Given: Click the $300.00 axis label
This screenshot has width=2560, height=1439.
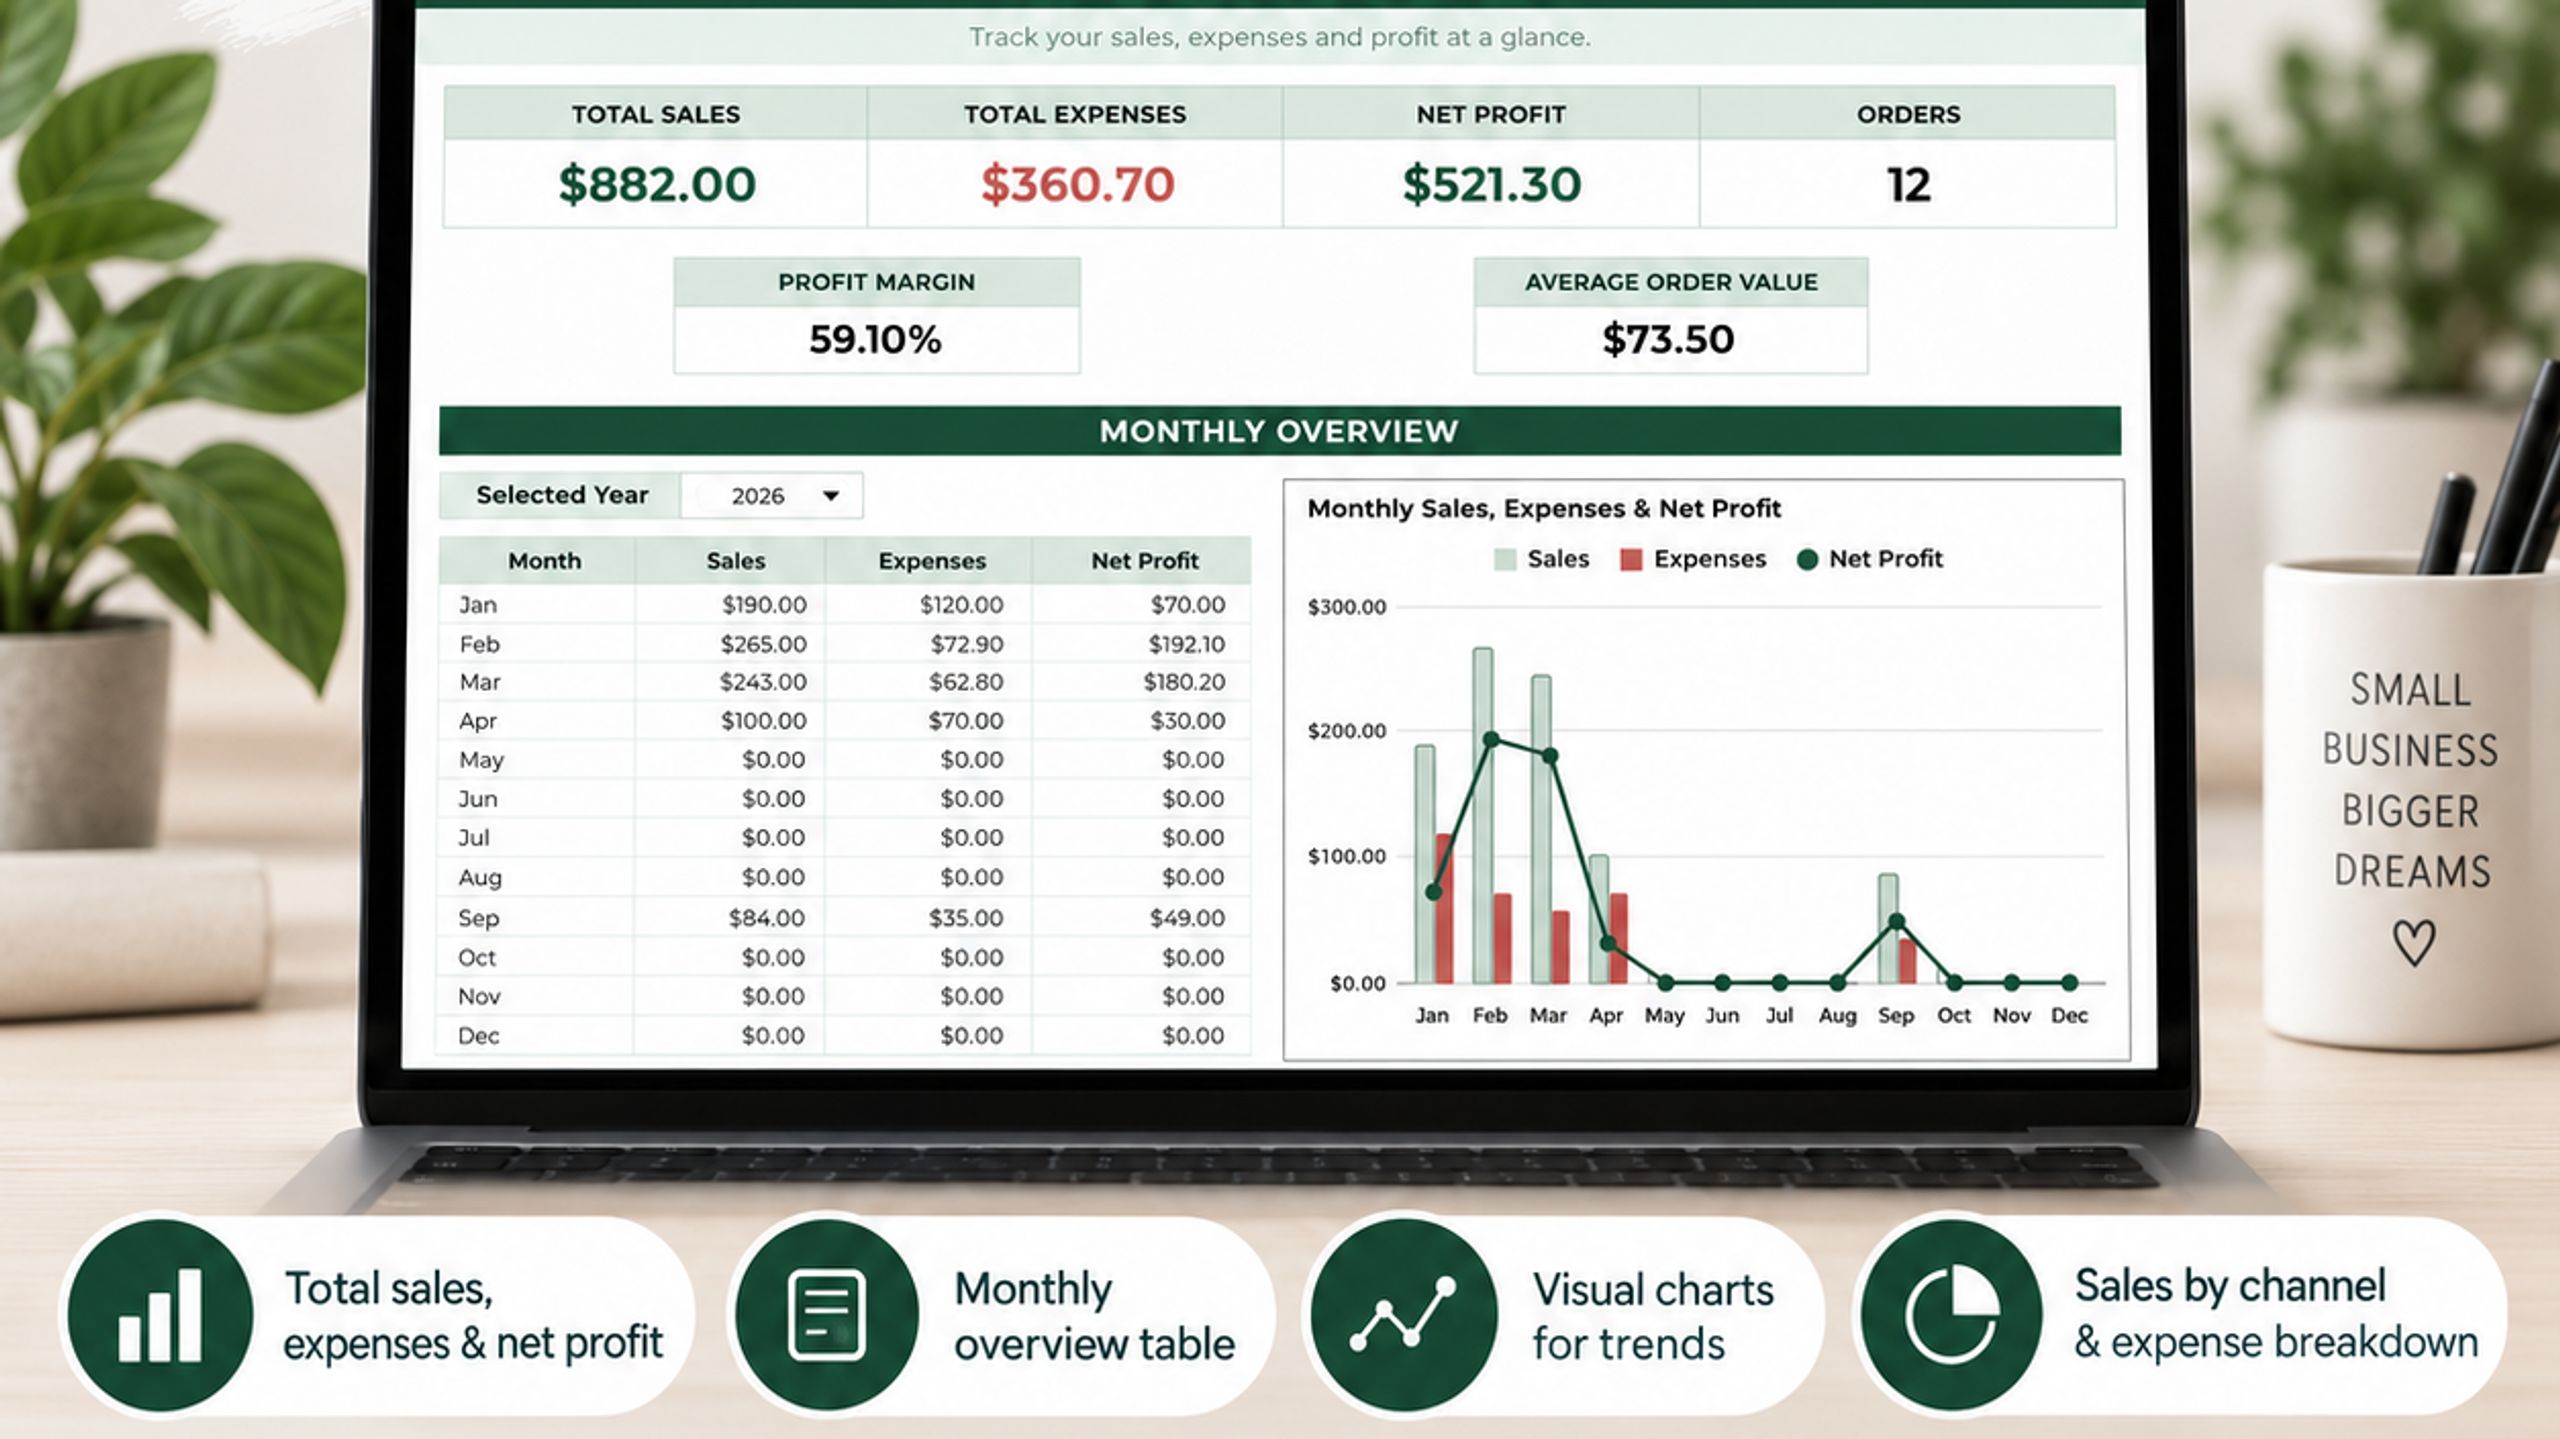Looking at the screenshot, I should point(1346,607).
